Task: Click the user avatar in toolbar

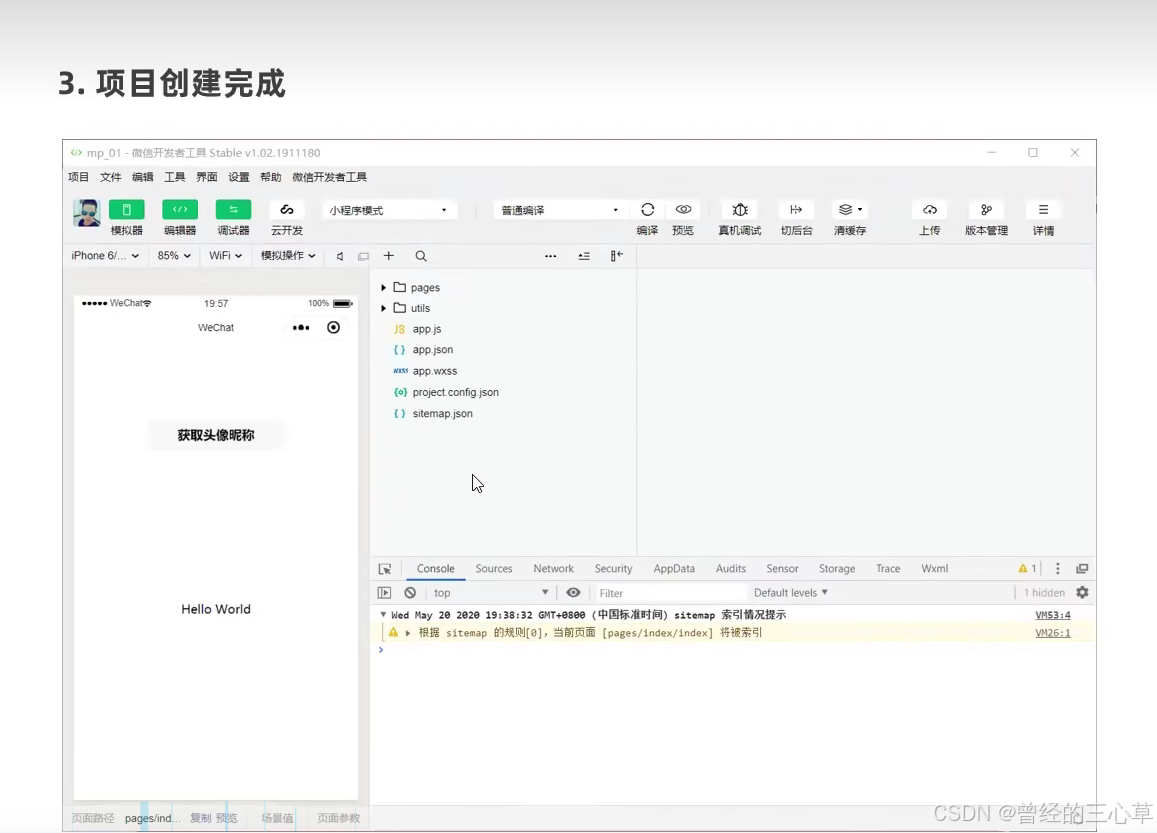Action: [x=87, y=213]
